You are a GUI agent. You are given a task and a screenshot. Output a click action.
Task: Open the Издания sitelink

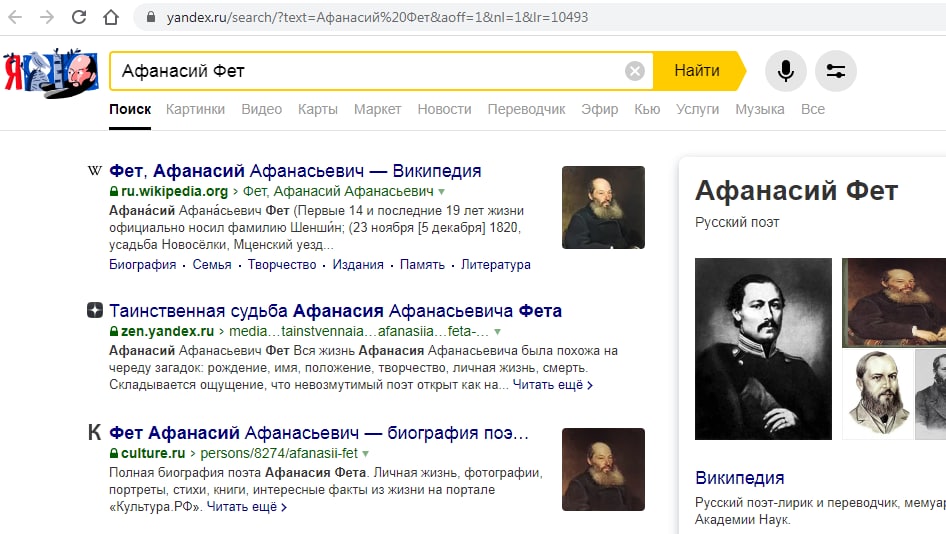(x=358, y=264)
